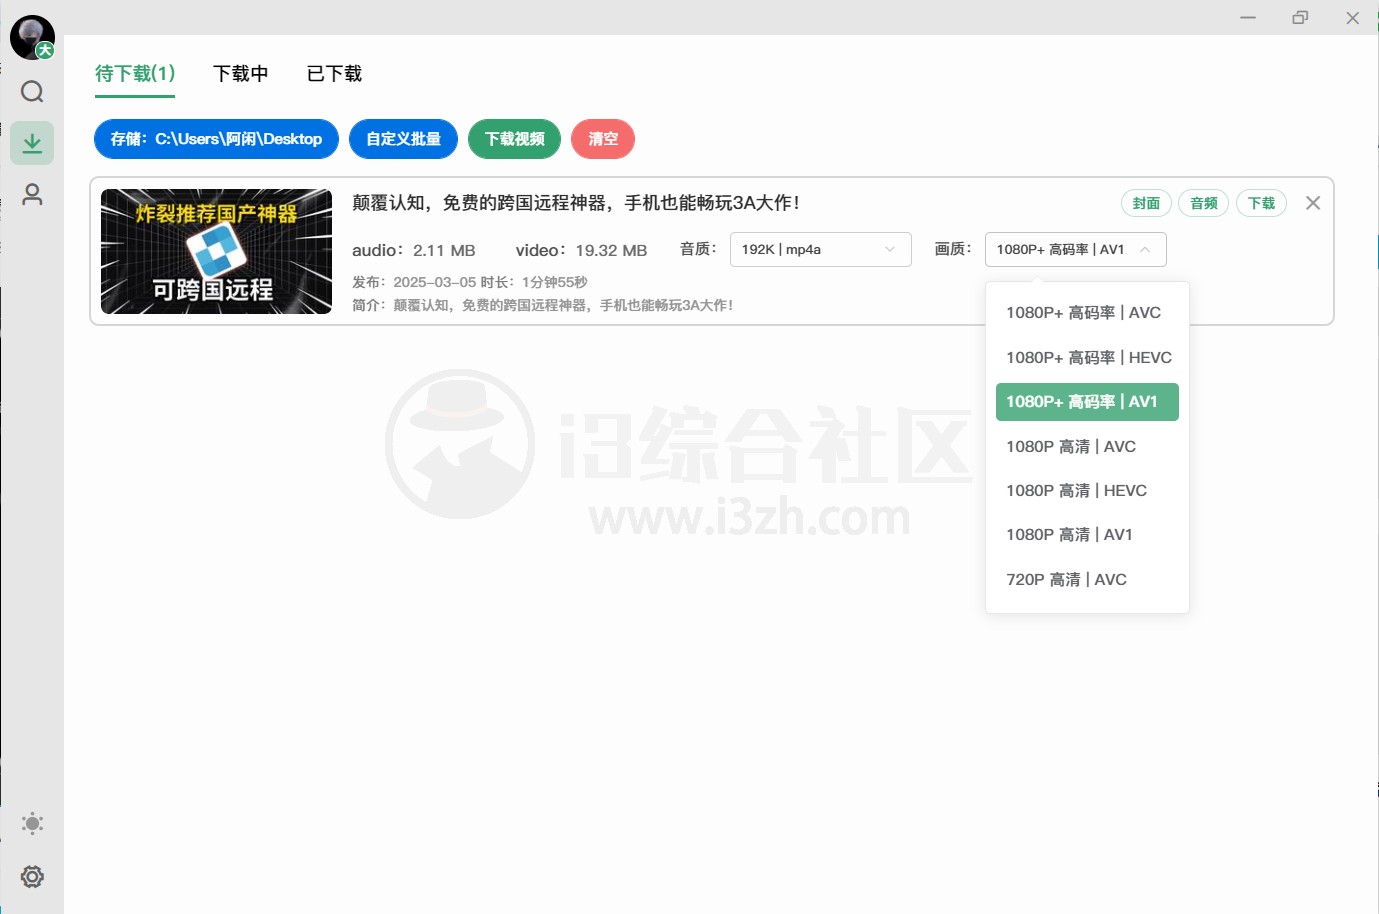Select the download manager icon in sidebar
This screenshot has height=914, width=1379.
[32, 142]
